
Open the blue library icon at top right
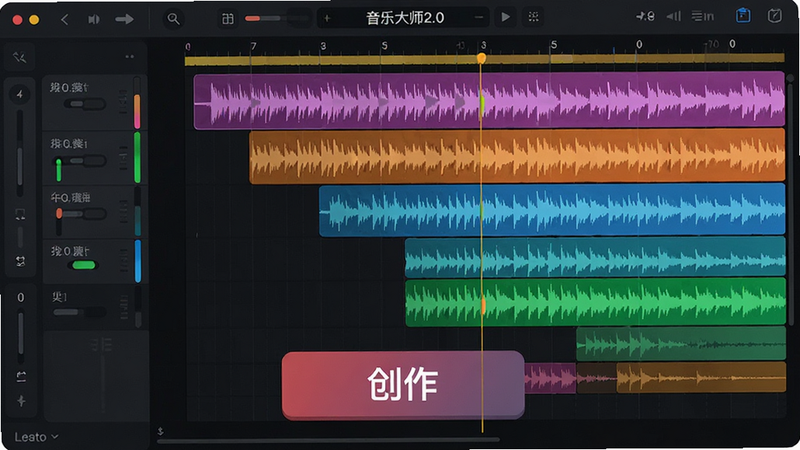[x=743, y=16]
